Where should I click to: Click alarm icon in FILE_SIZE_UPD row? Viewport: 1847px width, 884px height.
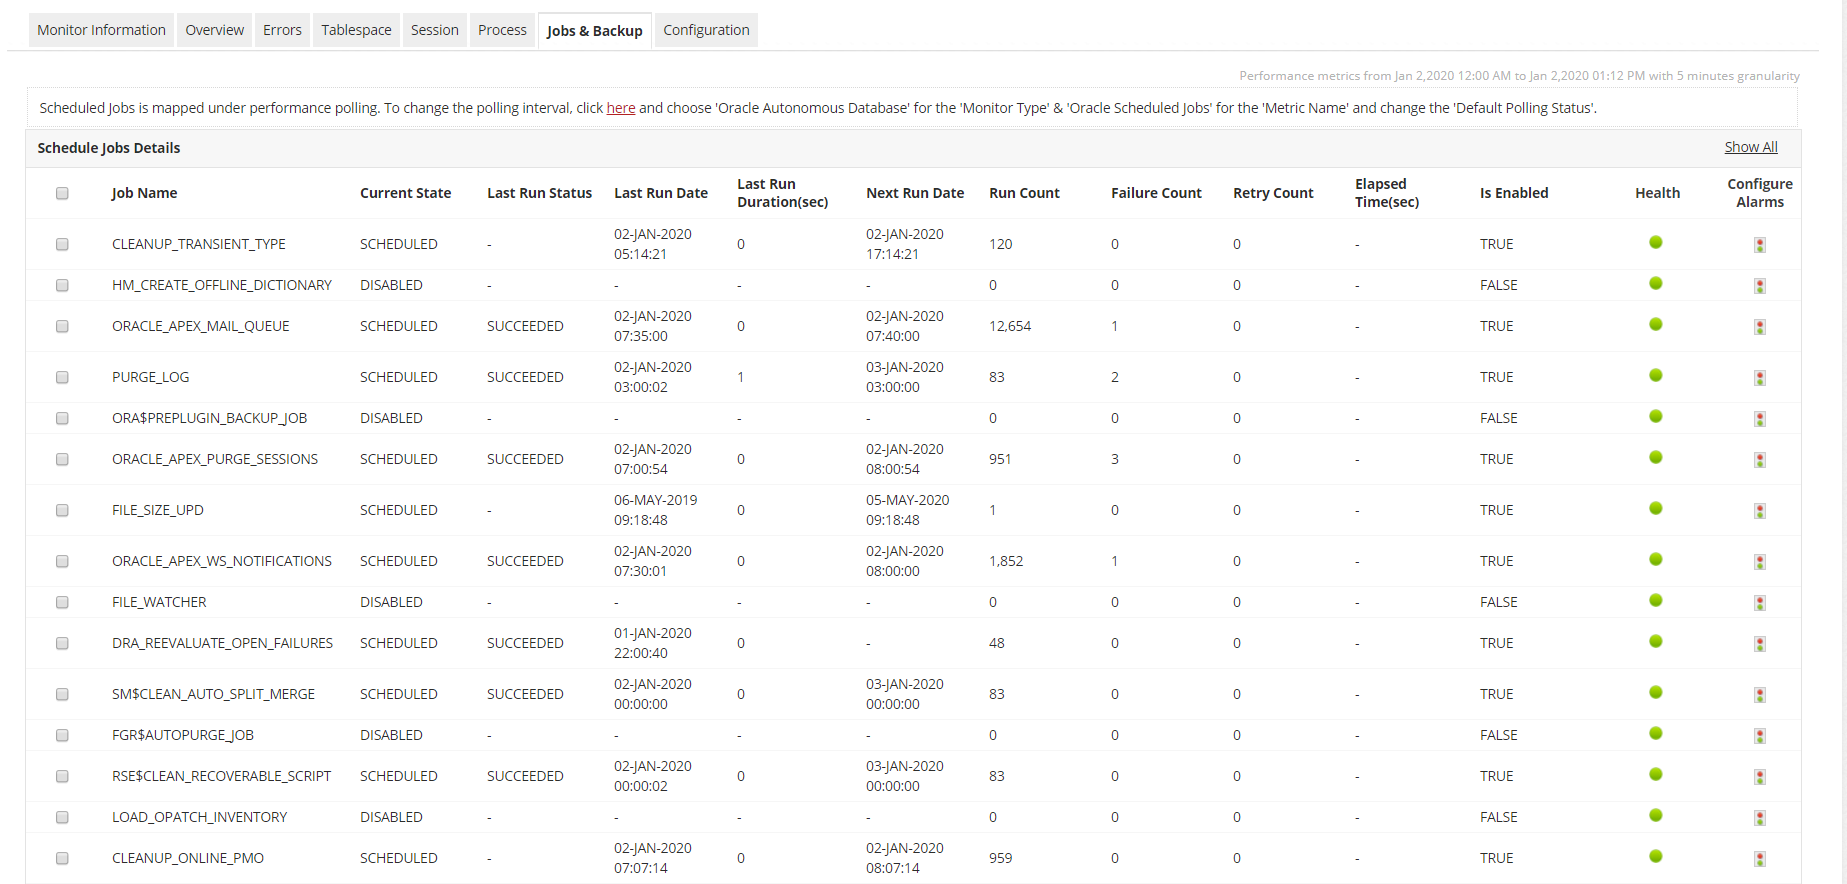1759,511
